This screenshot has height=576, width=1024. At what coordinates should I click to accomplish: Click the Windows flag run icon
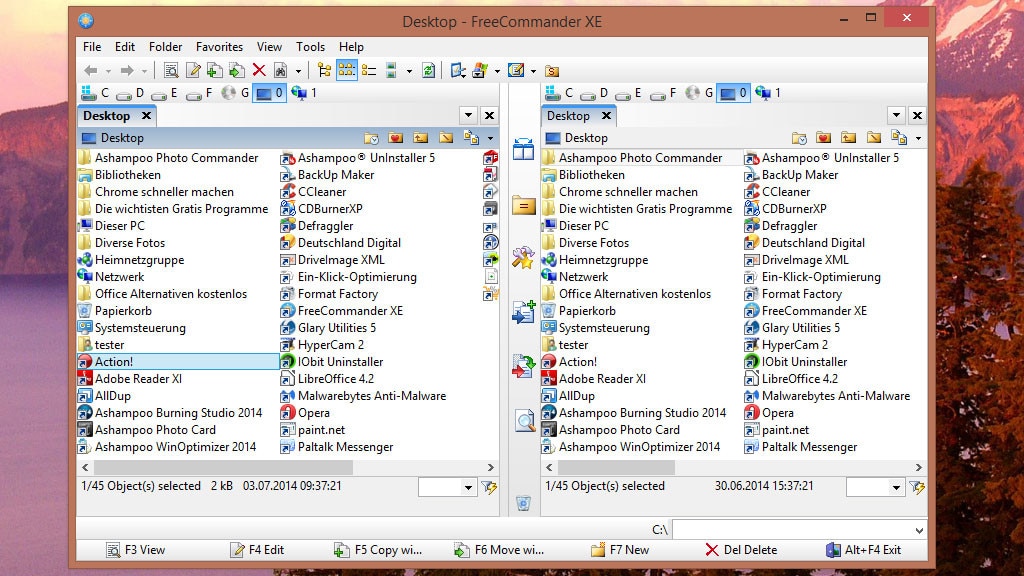480,71
